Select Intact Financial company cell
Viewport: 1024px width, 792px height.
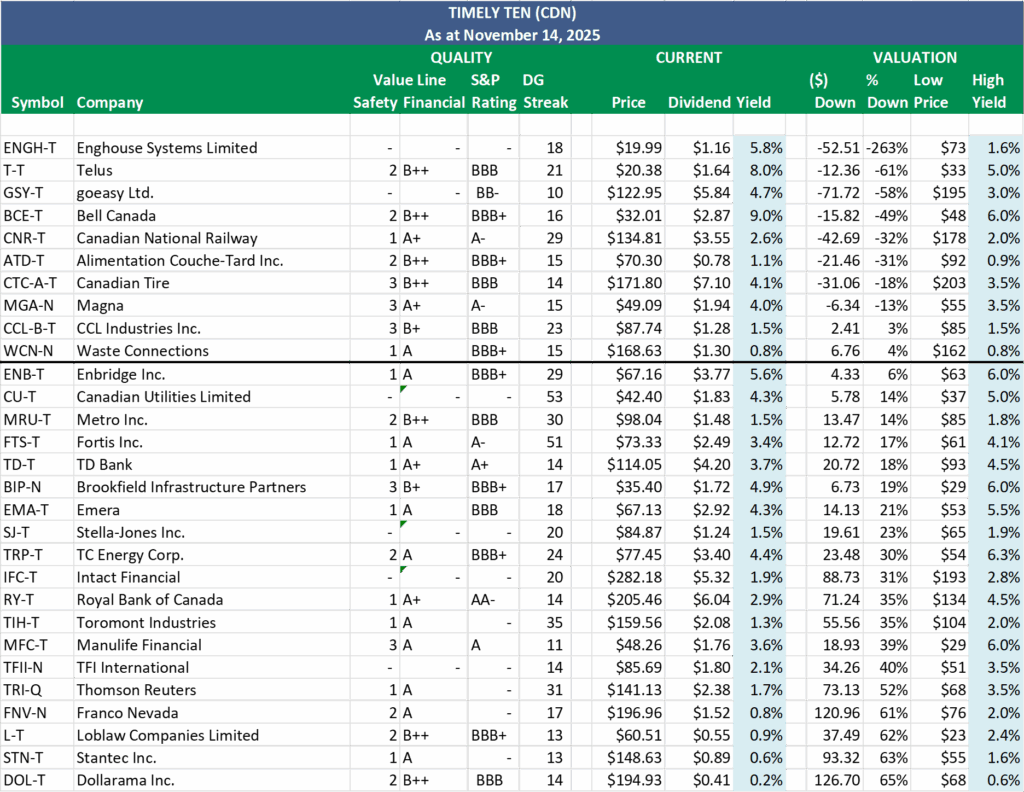click(x=212, y=577)
